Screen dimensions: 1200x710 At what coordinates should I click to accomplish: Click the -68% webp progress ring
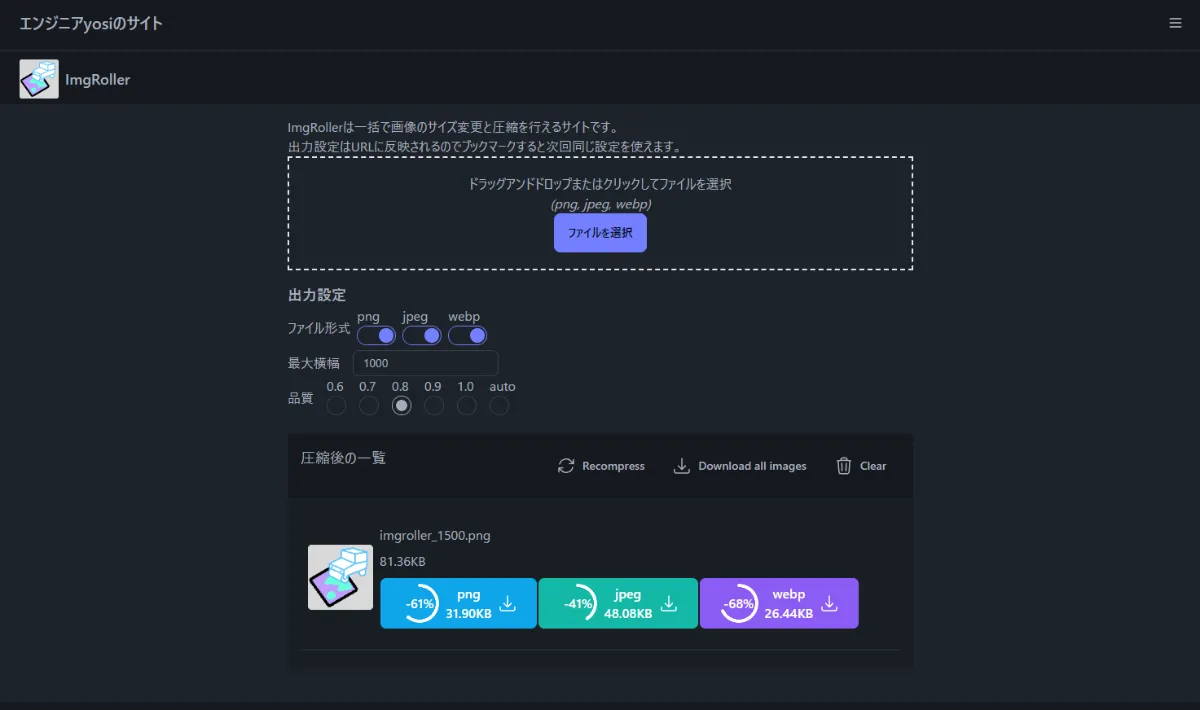point(739,603)
